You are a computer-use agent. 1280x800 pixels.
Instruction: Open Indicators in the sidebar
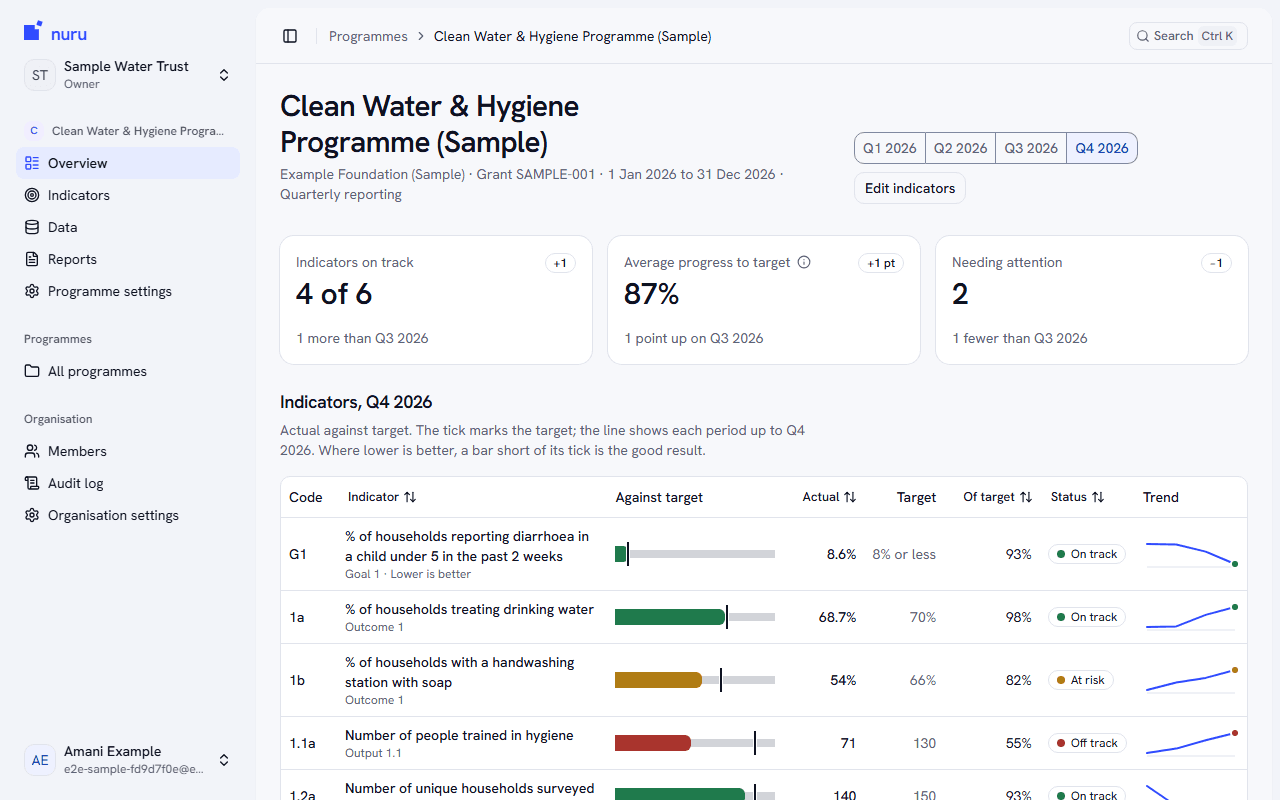tap(128, 195)
